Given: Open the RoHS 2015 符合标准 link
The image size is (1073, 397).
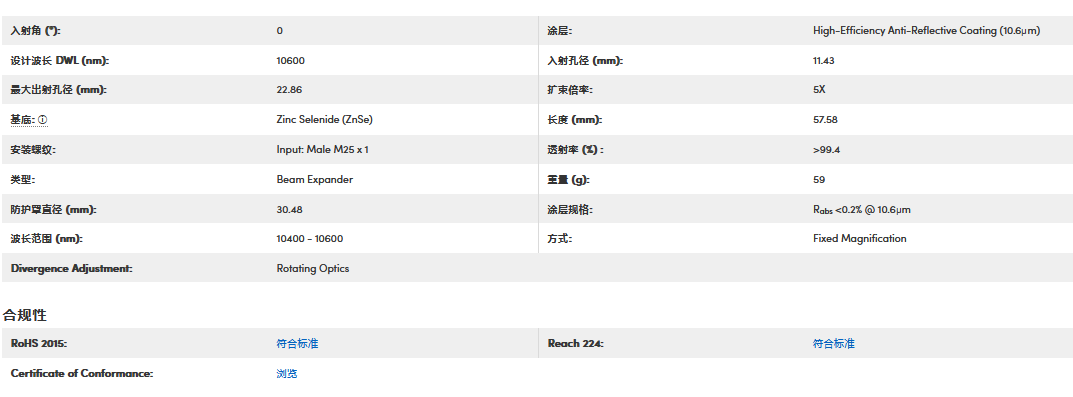Looking at the screenshot, I should [297, 344].
